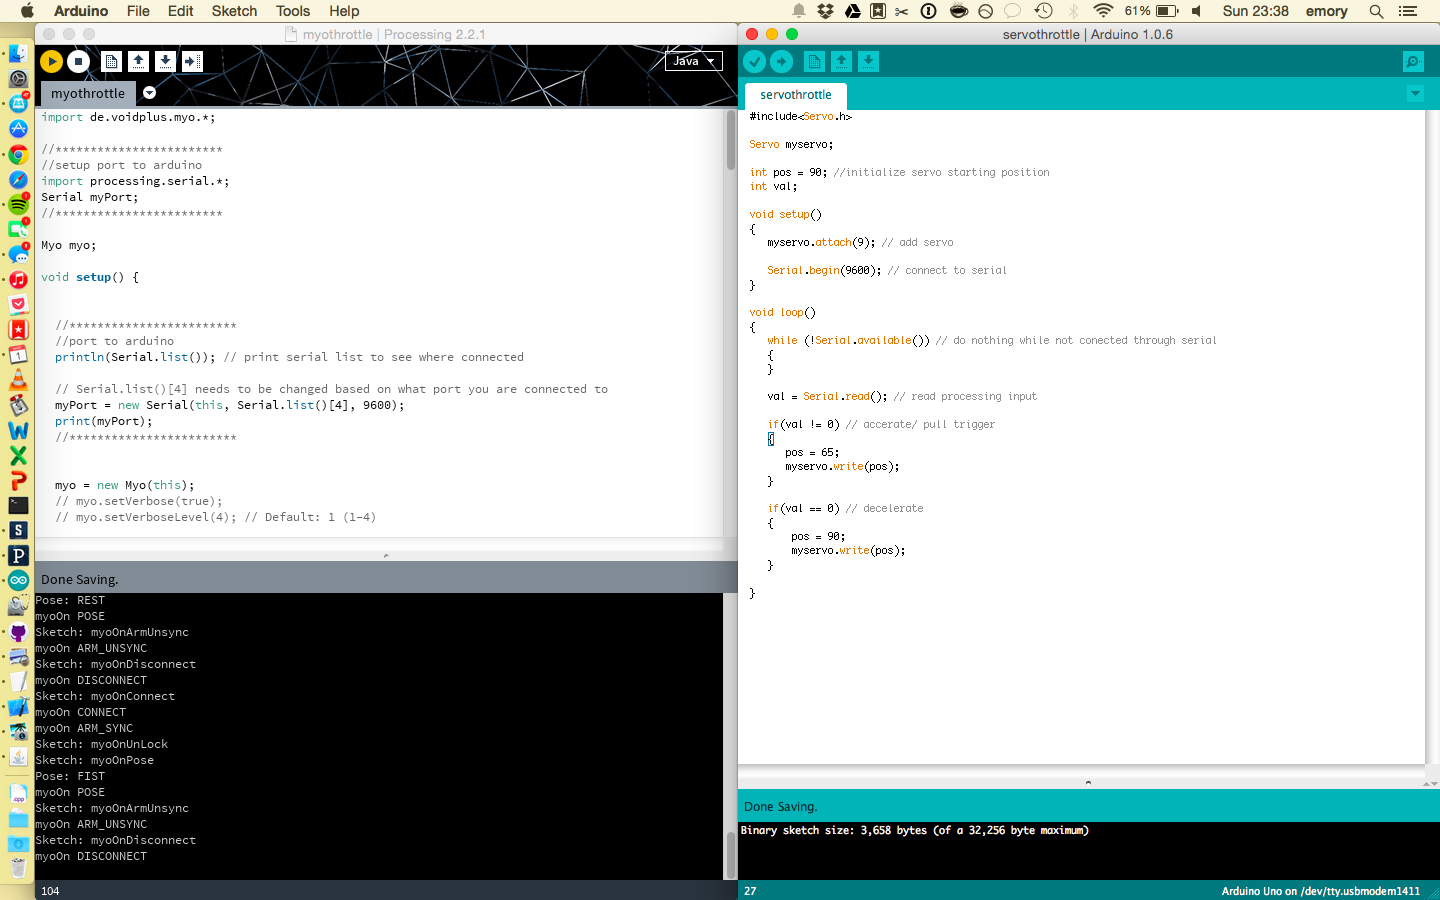Screen dimensions: 1440x900
Task: Open Wi-Fi status menu
Action: (x=1103, y=11)
